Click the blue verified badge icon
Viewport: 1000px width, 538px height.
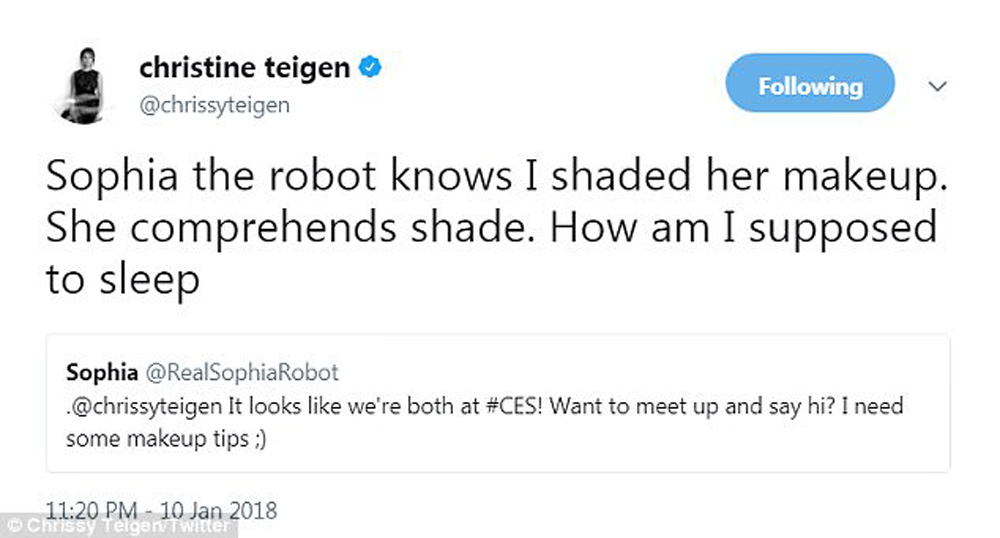click(369, 70)
